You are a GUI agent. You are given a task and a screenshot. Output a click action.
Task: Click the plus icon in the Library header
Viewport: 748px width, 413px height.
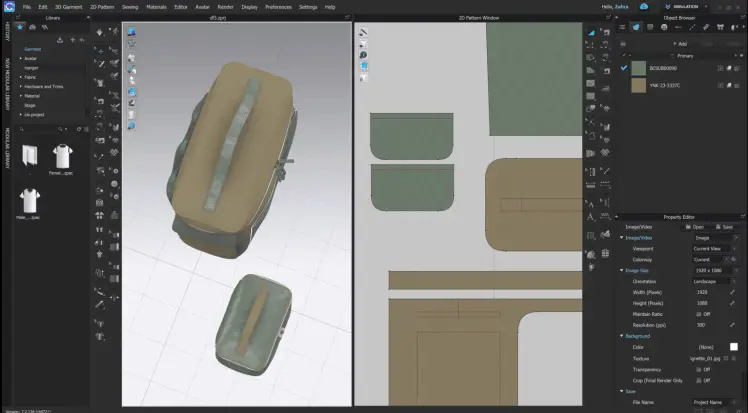click(73, 40)
